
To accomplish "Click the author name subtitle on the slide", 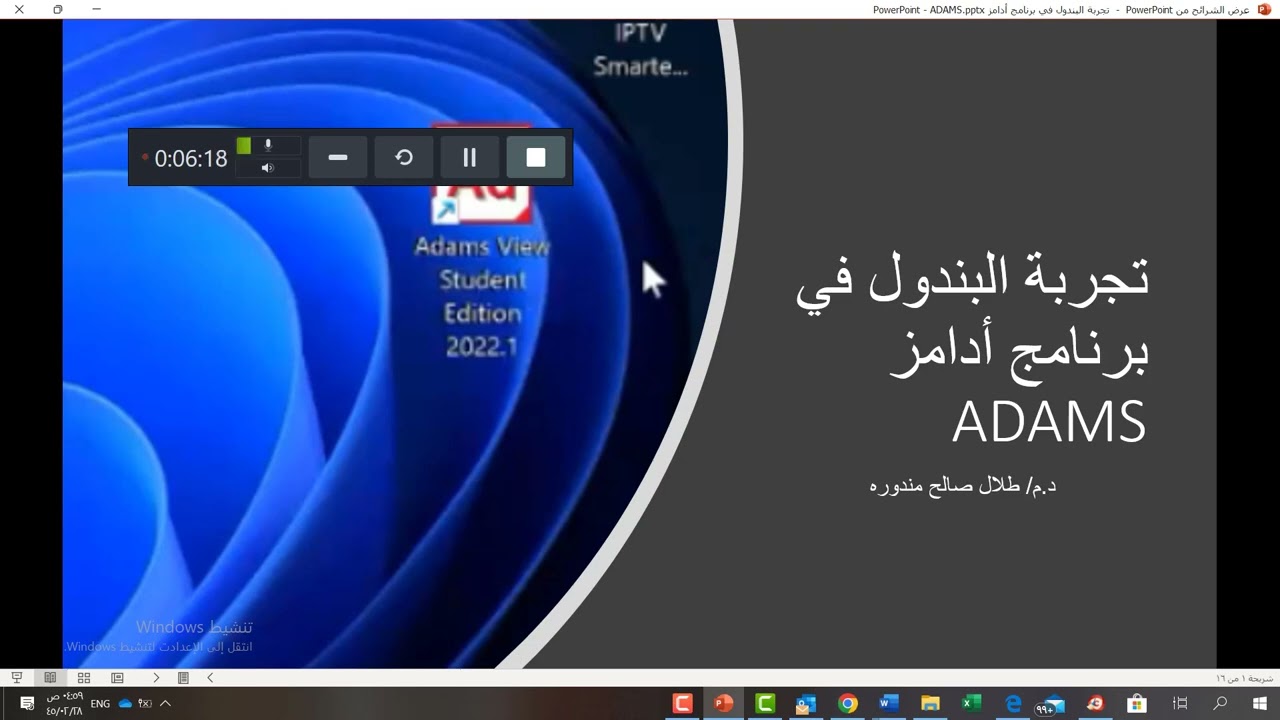I will (963, 486).
